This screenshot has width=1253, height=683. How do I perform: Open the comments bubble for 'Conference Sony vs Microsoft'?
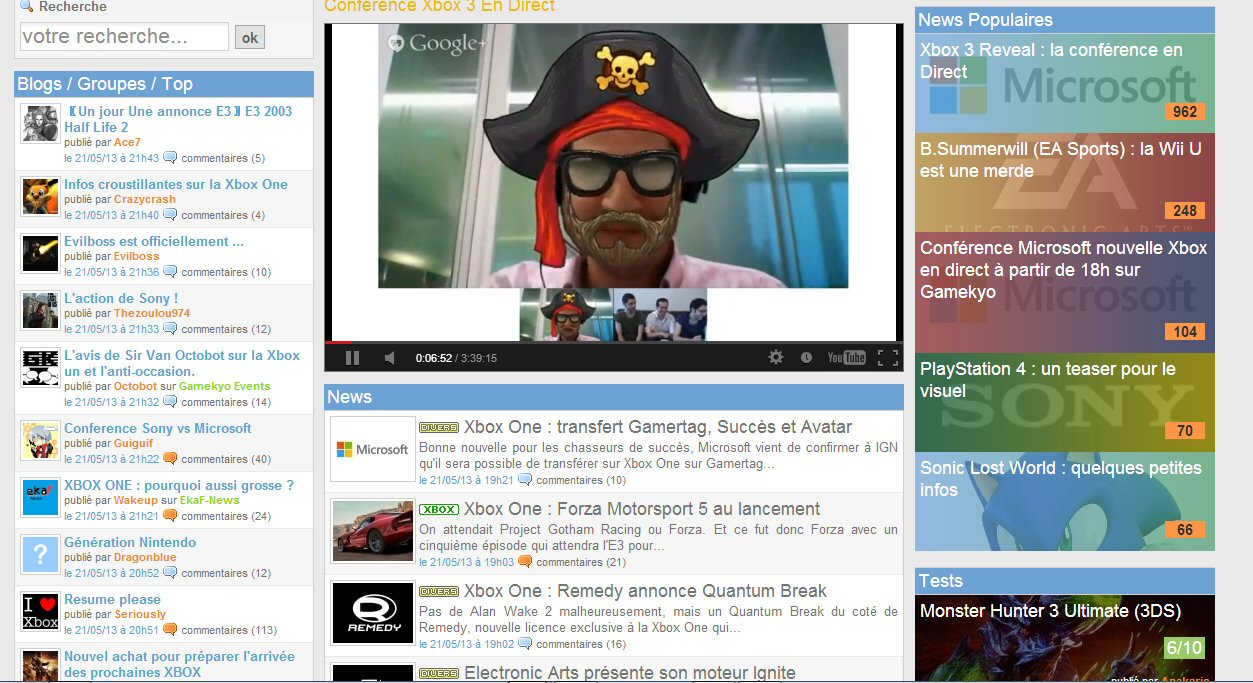(x=170, y=458)
